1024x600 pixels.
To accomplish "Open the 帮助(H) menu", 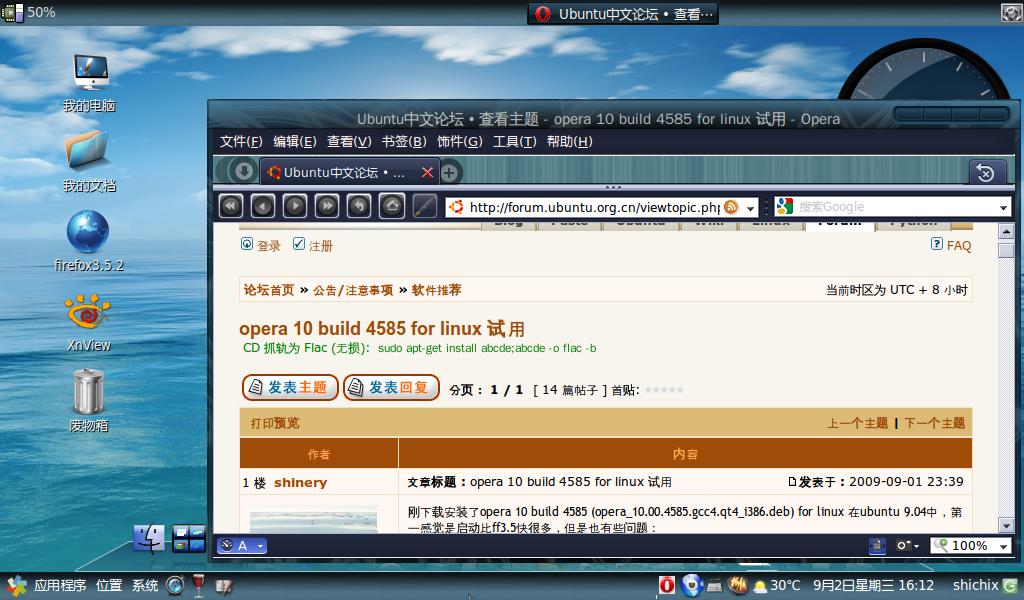I will click(569, 142).
